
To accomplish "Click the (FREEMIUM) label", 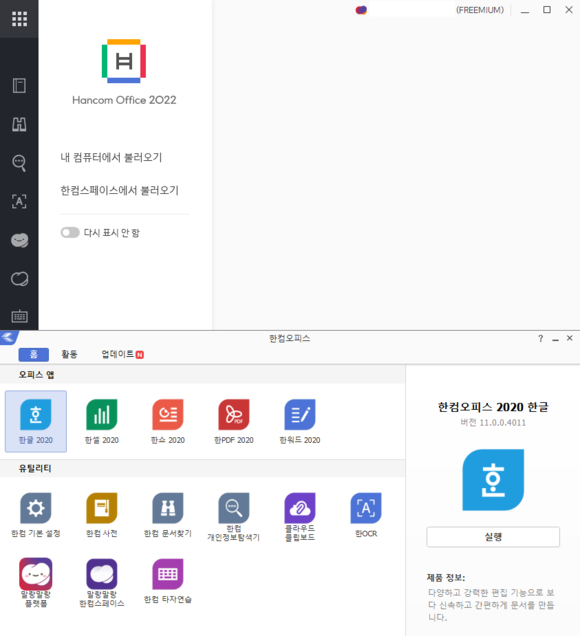I will 480,10.
